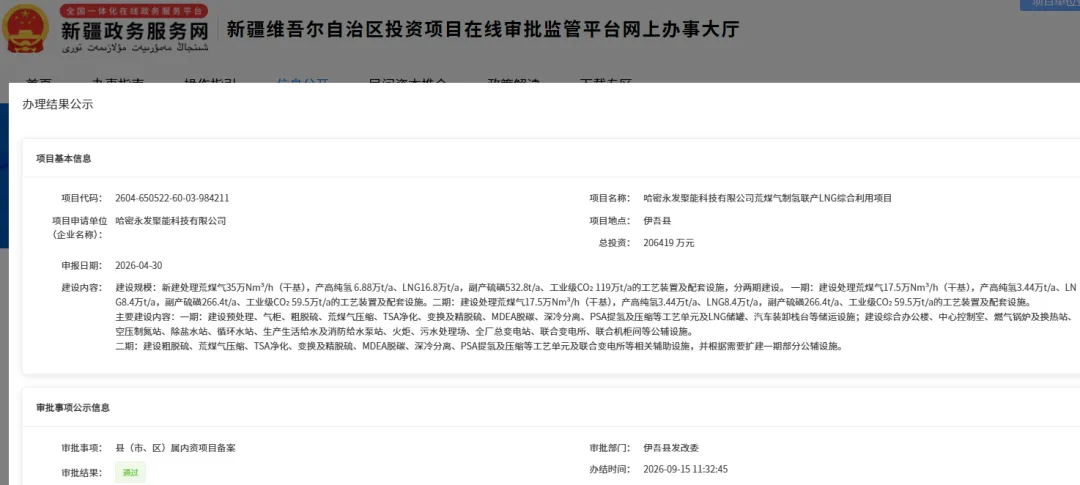Select project code 2604-650522-60-03-984211
Viewport: 1080px width, 485px height.
tap(172, 198)
